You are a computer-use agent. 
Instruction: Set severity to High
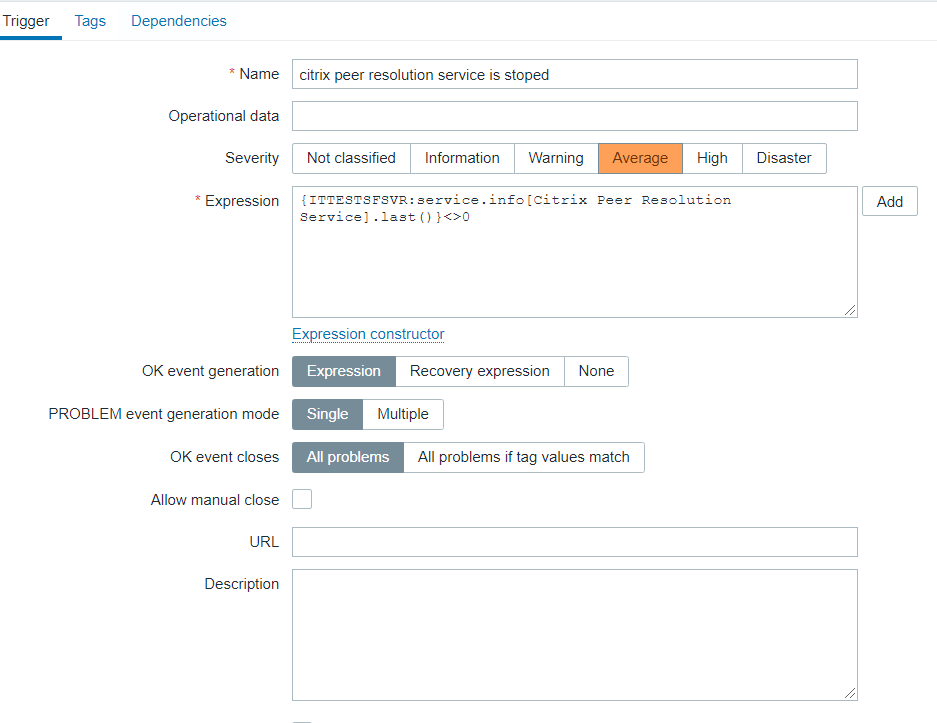point(712,158)
